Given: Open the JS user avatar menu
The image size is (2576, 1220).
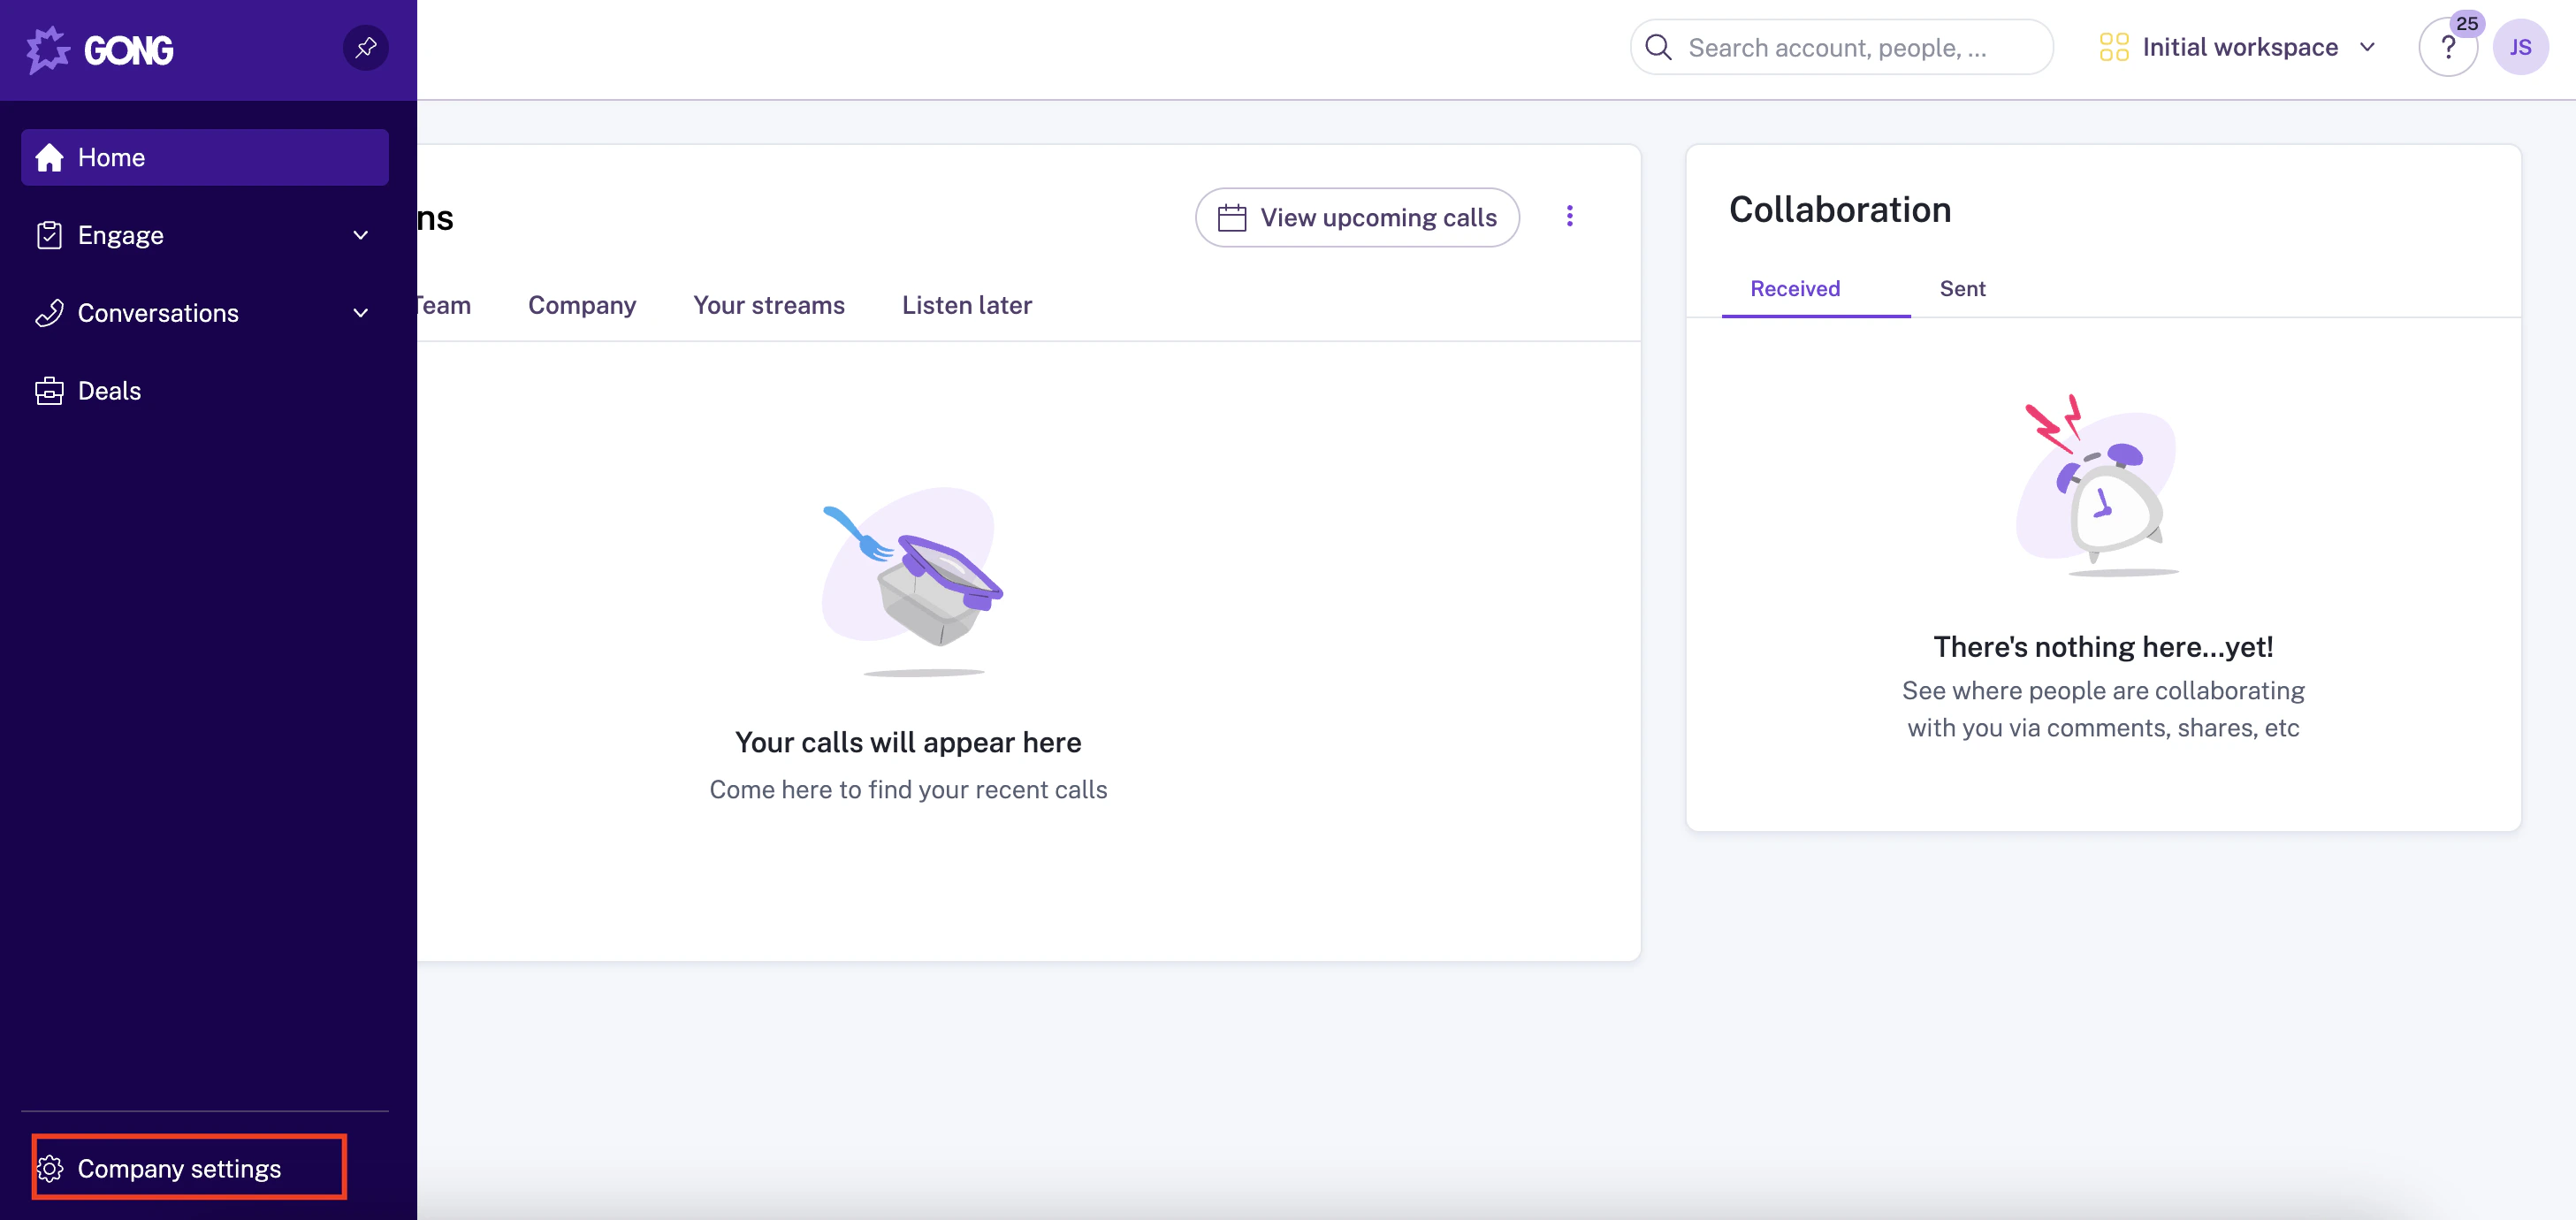Looking at the screenshot, I should click(x=2519, y=47).
